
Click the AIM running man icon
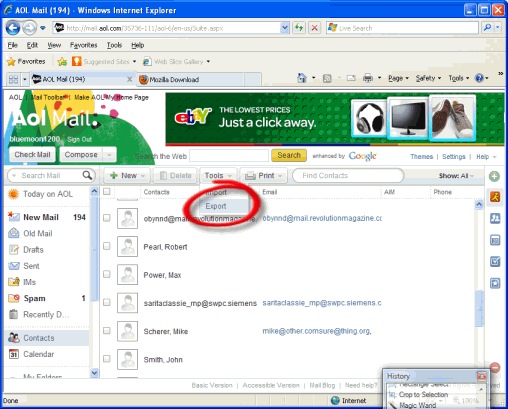point(495,197)
